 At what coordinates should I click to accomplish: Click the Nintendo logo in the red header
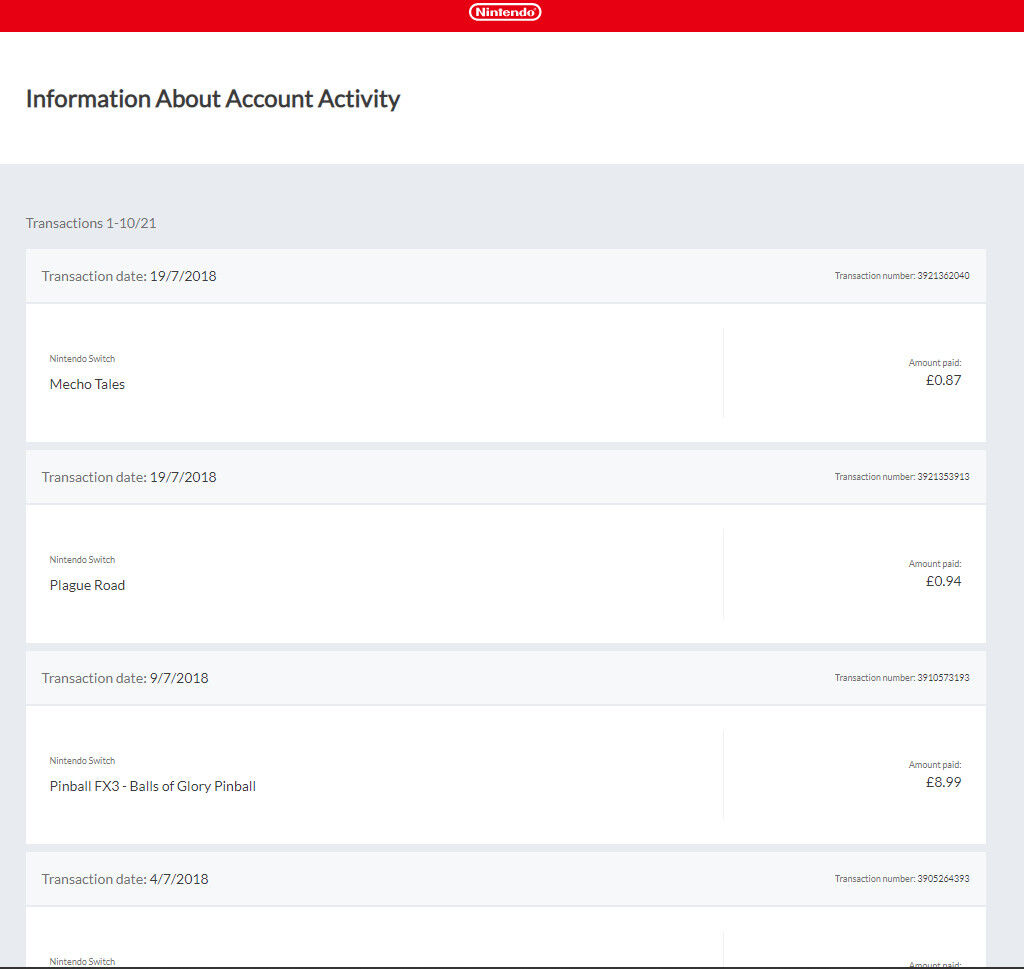(x=505, y=12)
